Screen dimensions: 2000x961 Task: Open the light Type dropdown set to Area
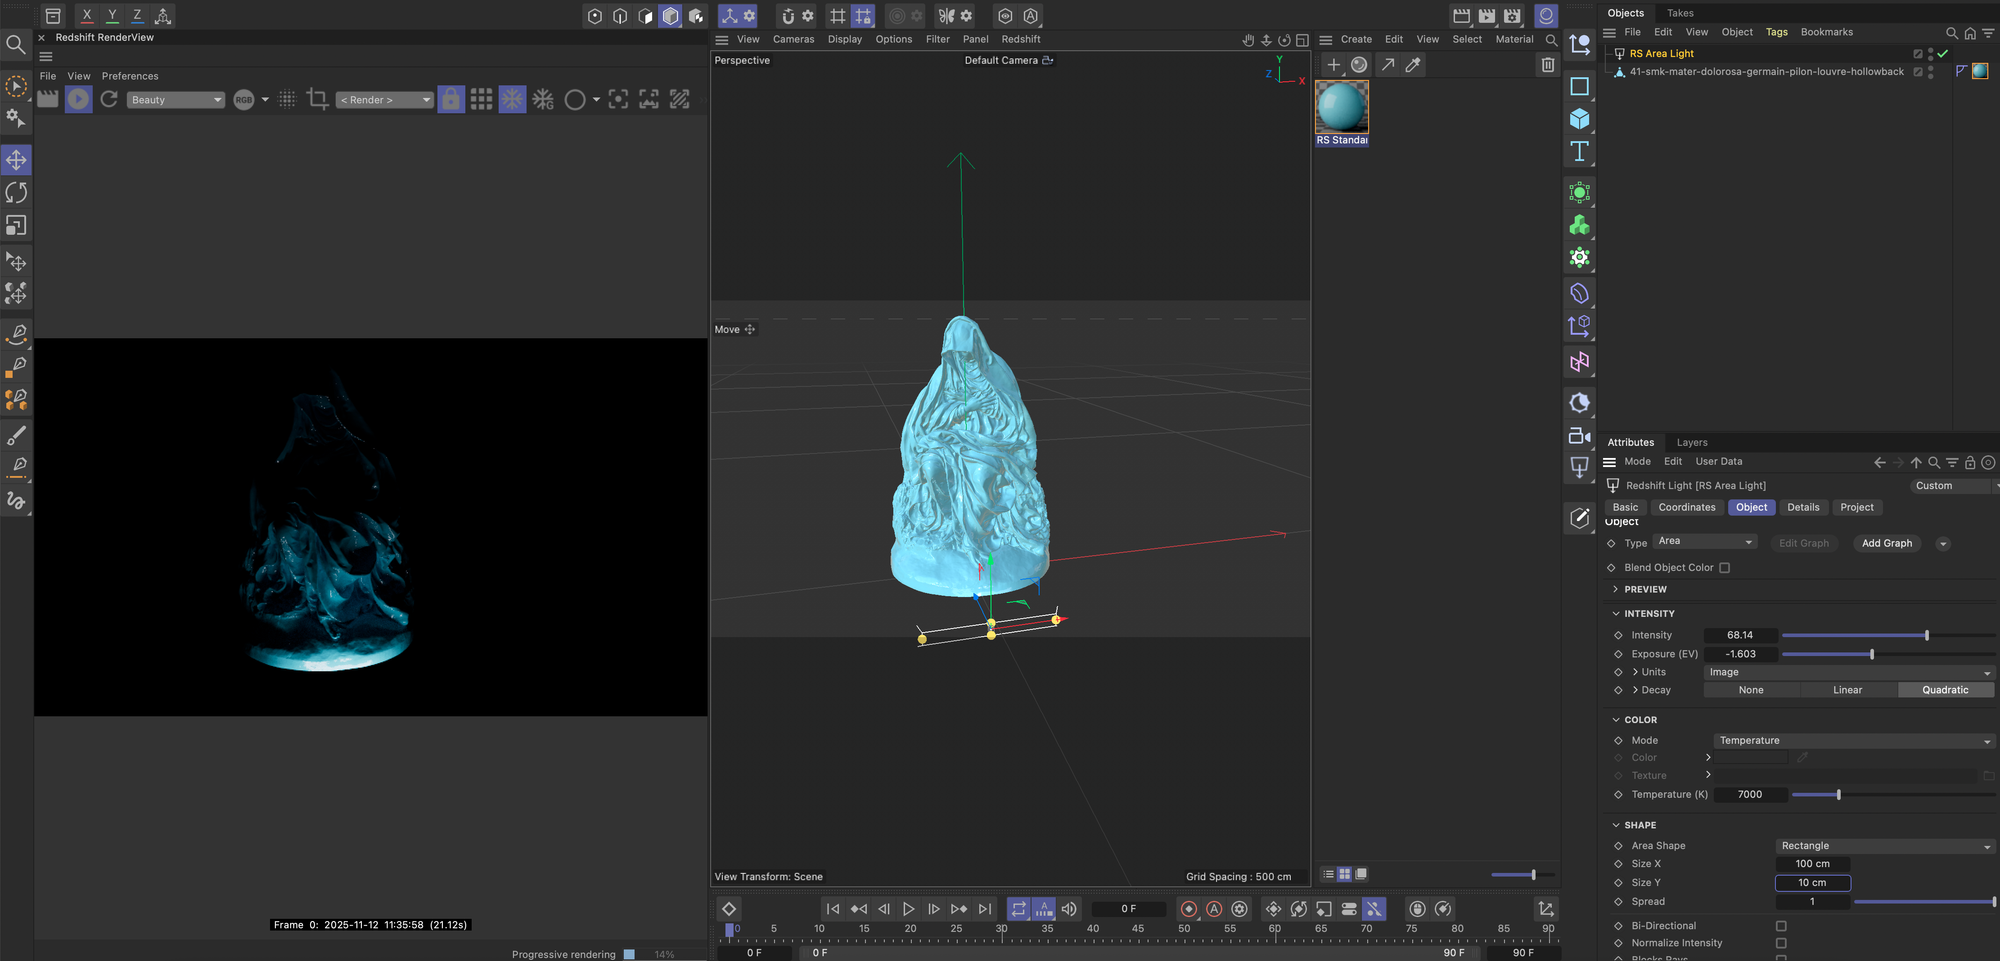click(1705, 542)
